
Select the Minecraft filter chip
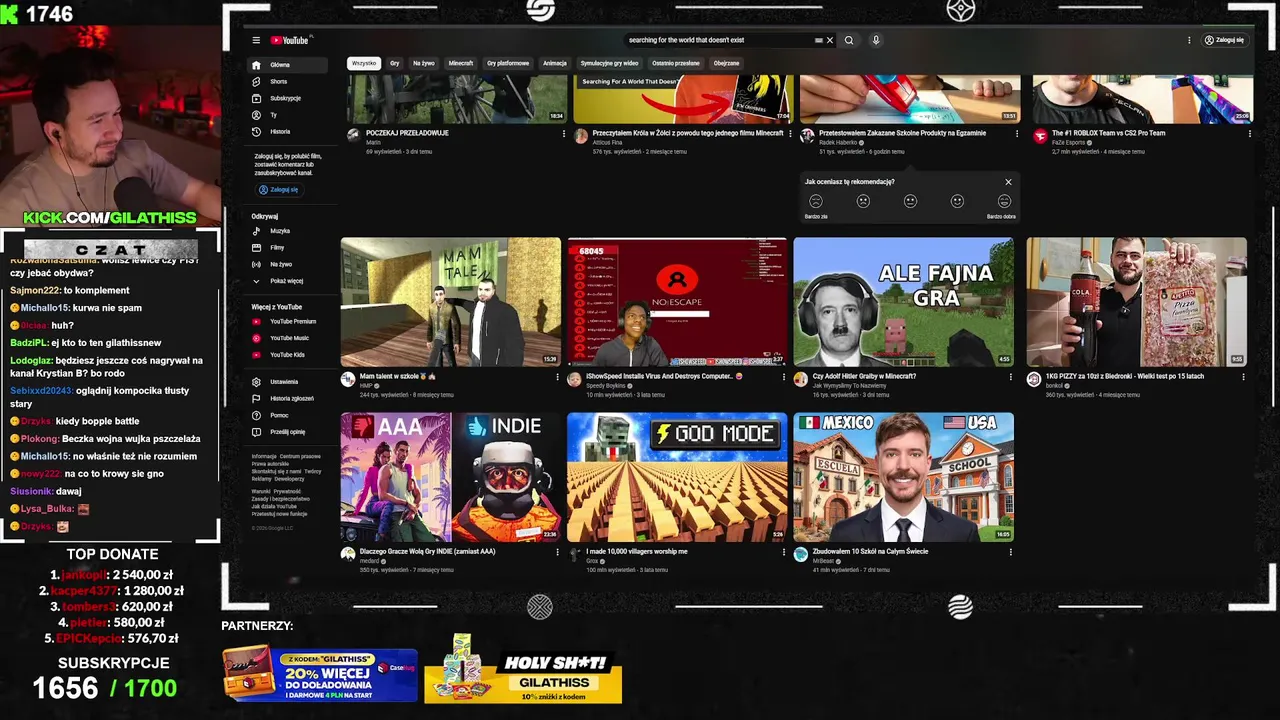coord(461,63)
